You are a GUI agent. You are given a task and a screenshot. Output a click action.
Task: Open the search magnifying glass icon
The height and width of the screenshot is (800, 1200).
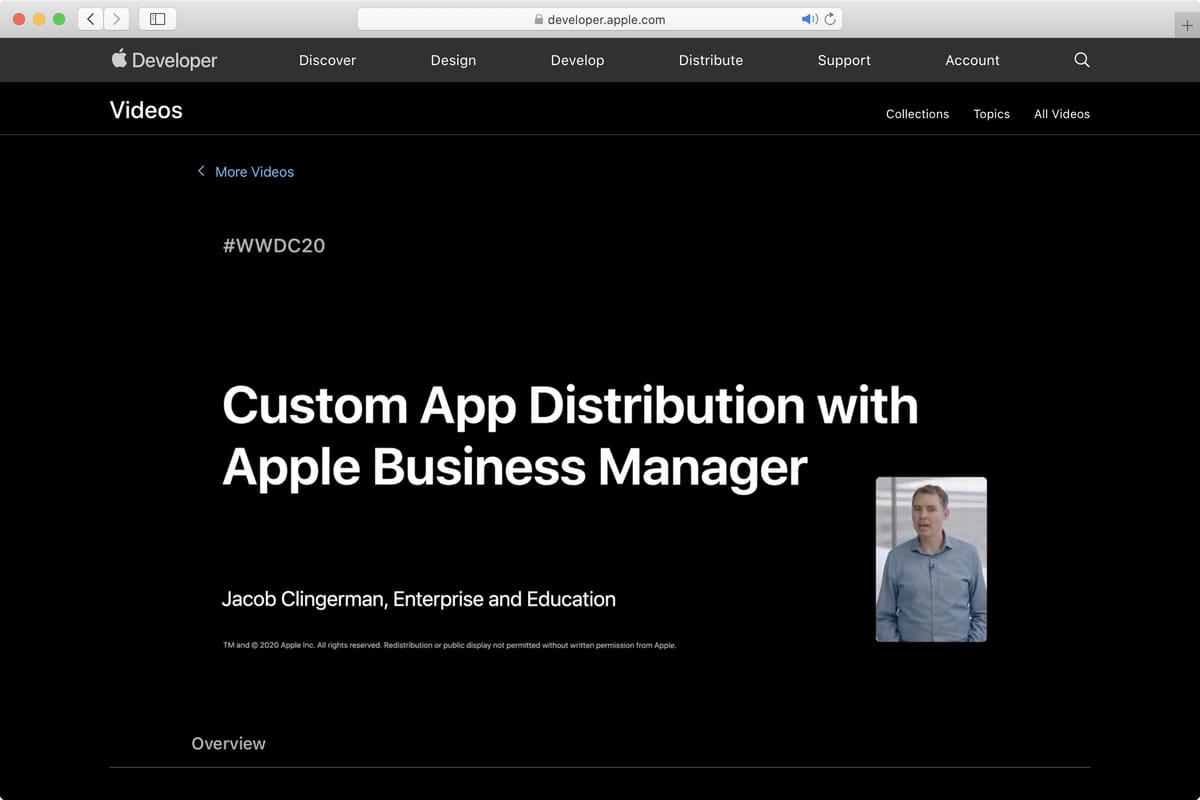(x=1081, y=60)
